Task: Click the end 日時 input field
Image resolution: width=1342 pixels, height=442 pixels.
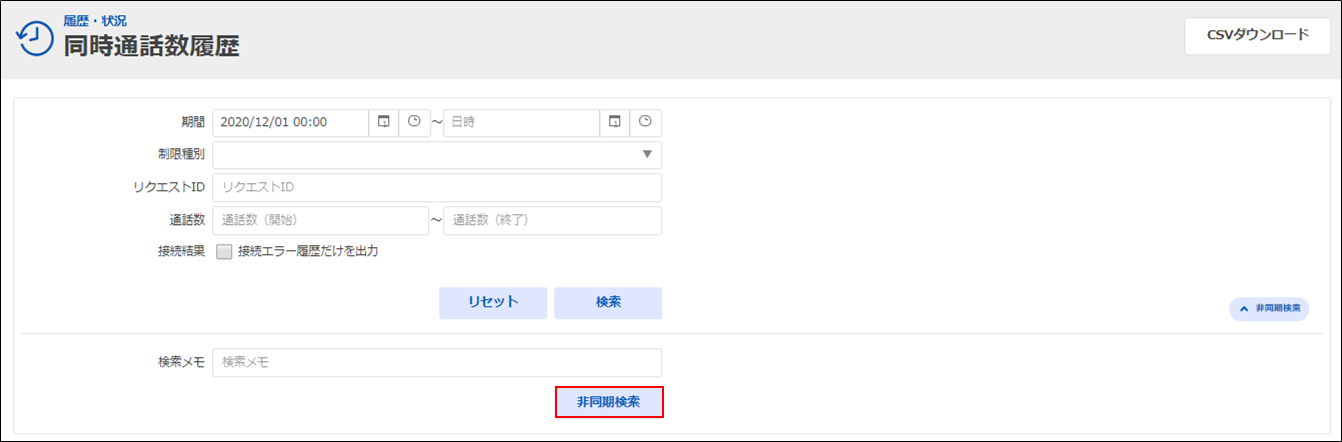Action: coord(520,122)
